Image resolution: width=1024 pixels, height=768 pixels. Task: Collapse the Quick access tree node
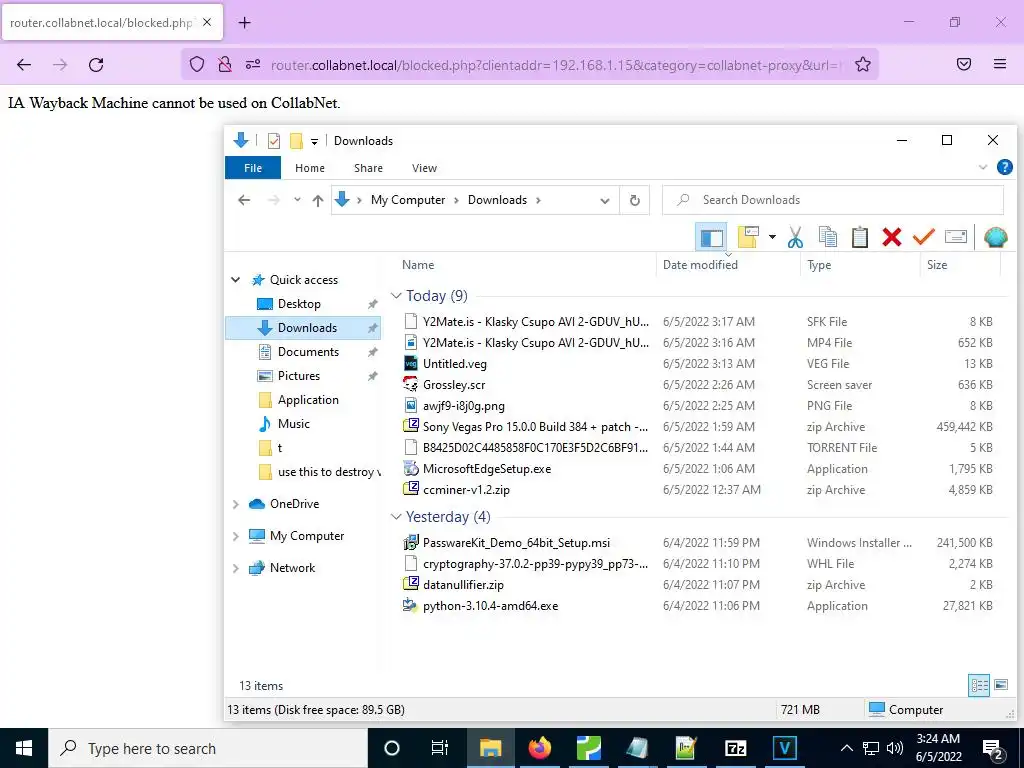click(x=235, y=280)
